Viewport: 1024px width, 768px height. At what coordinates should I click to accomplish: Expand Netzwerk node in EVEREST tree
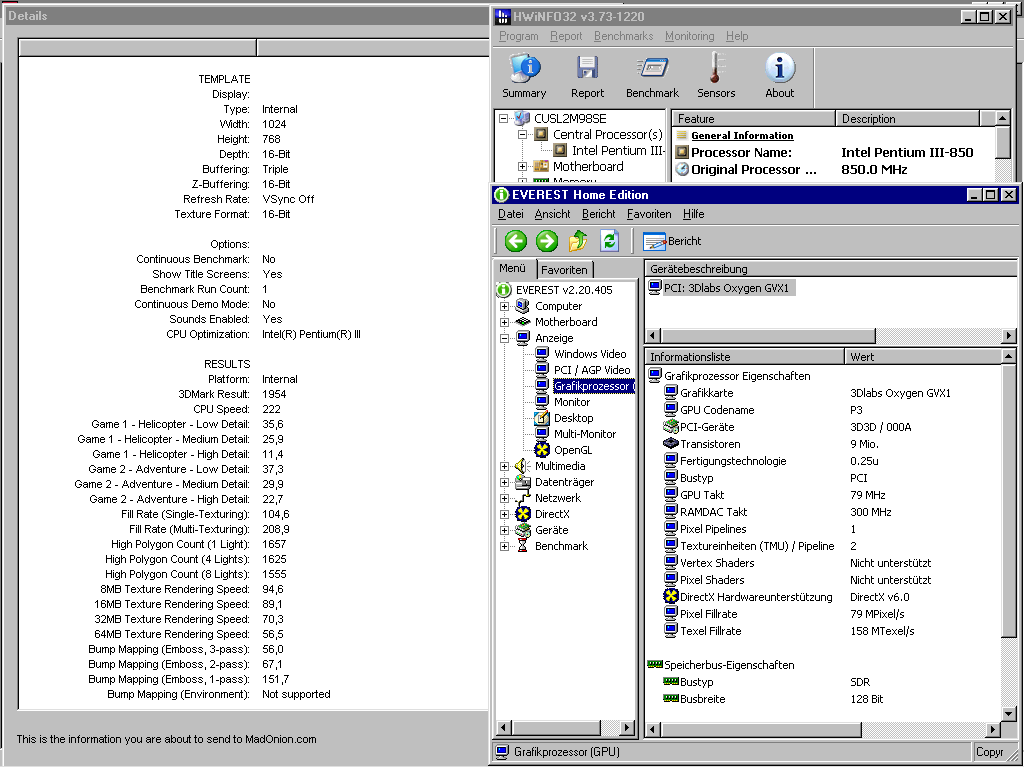click(x=504, y=498)
